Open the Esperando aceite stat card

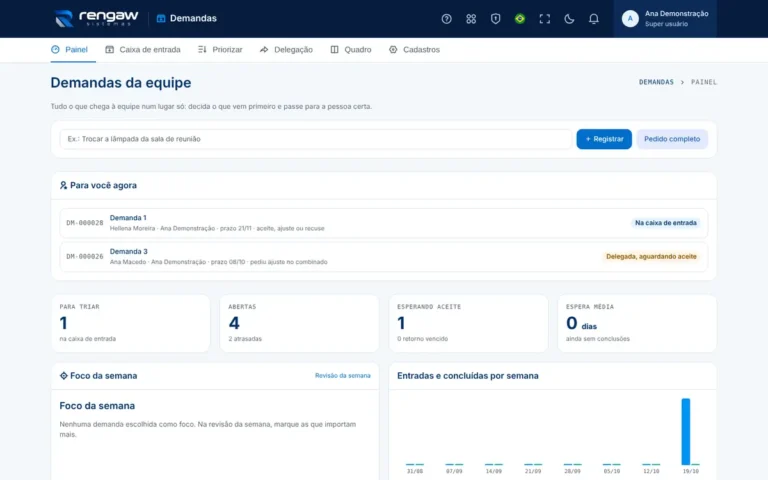pos(468,323)
